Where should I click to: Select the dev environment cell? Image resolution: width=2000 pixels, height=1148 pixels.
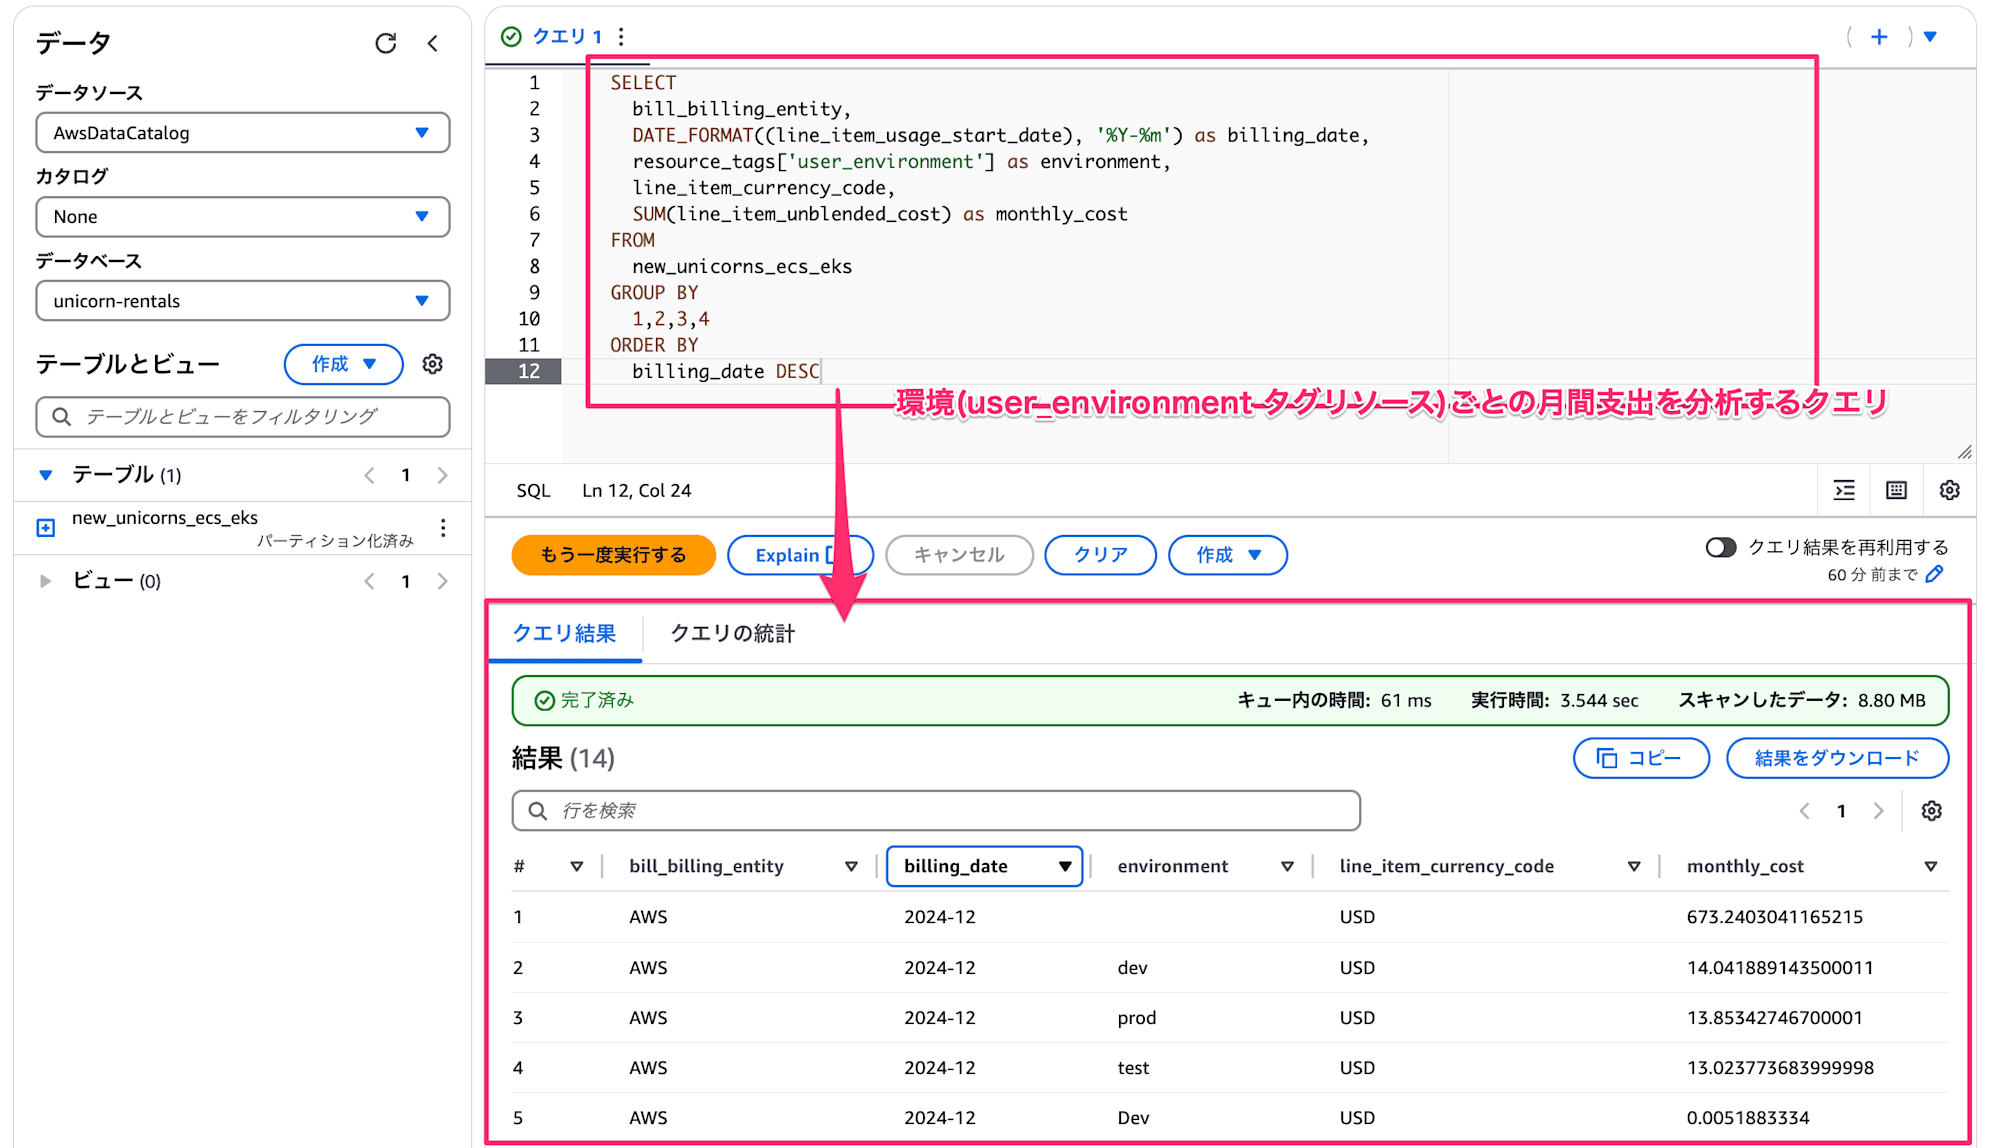tap(1132, 968)
